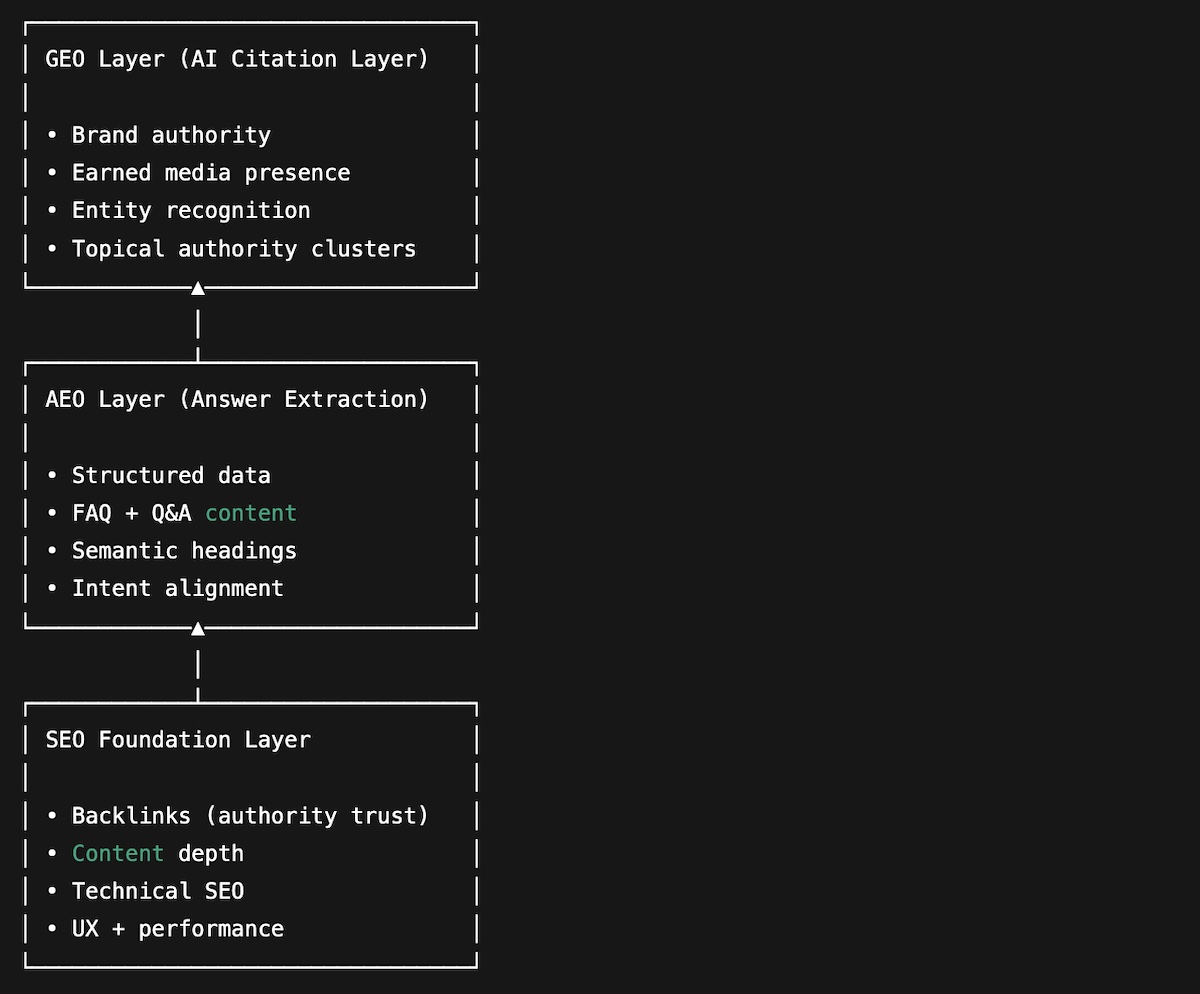Click the arrowhead pointing into GEO Layer box
Viewport: 1200px width, 994px height.
coord(198,288)
